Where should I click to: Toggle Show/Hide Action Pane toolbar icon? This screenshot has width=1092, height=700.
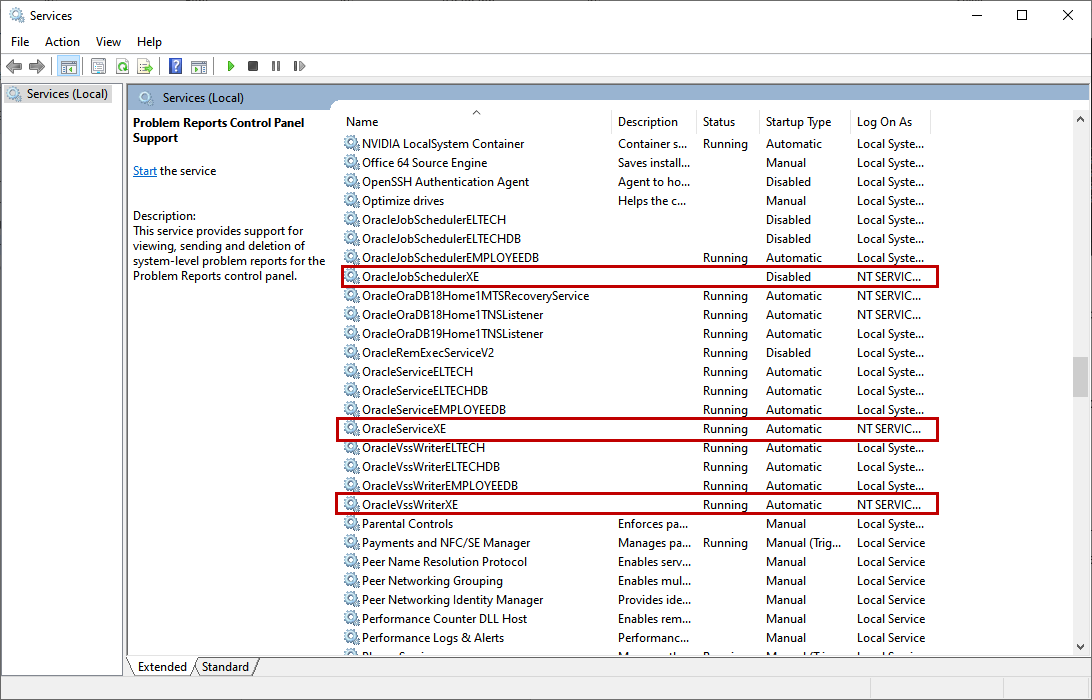pyautogui.click(x=199, y=66)
